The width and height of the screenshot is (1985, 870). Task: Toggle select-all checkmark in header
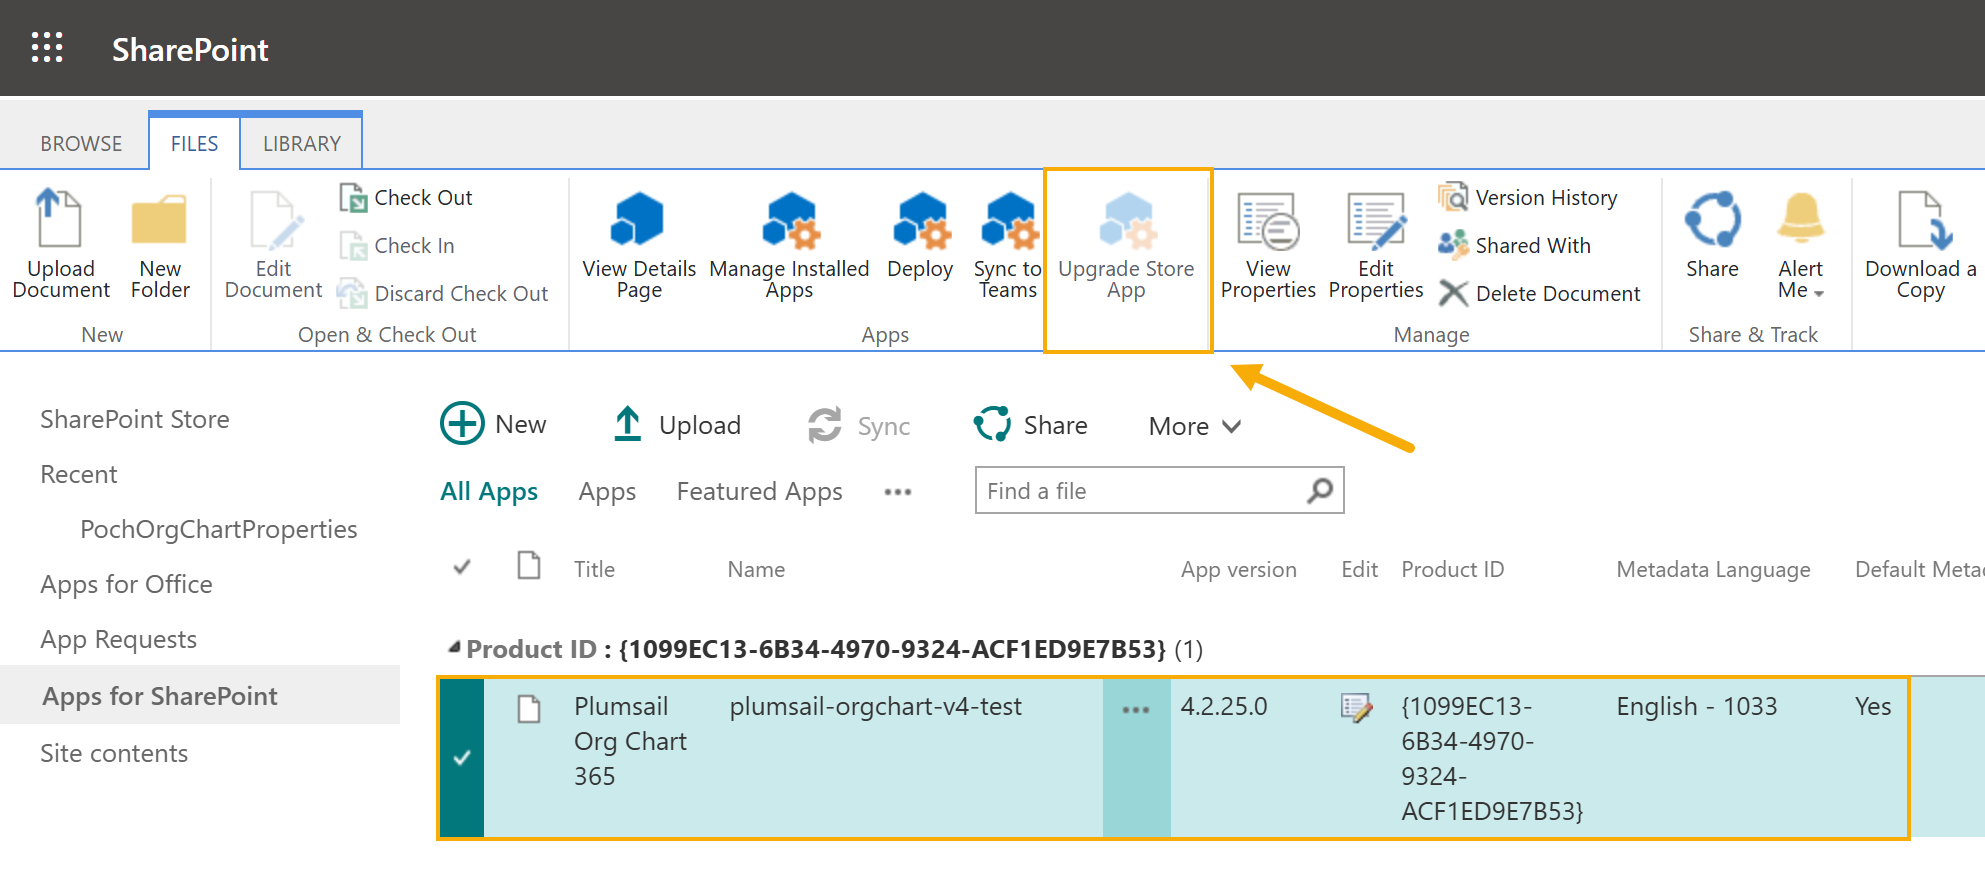(462, 567)
